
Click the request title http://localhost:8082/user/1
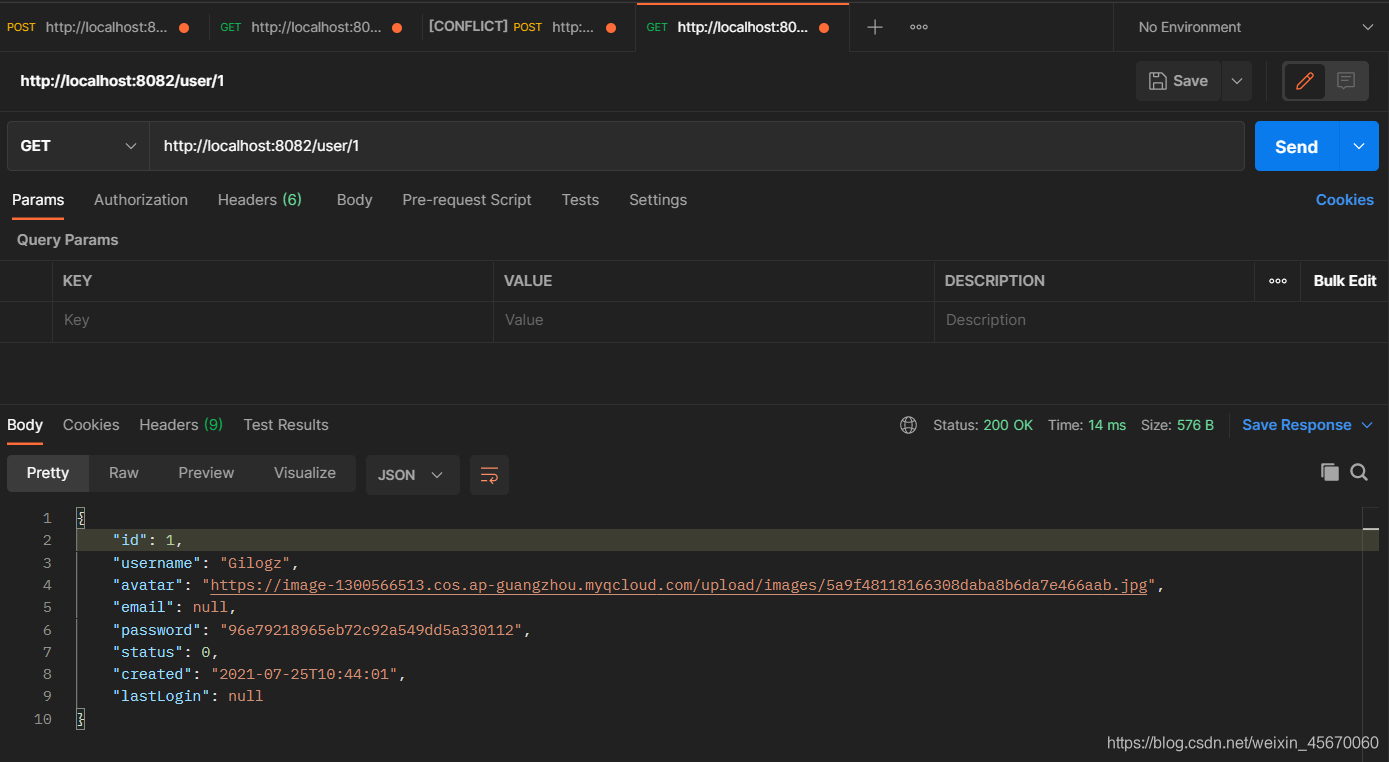(x=122, y=81)
